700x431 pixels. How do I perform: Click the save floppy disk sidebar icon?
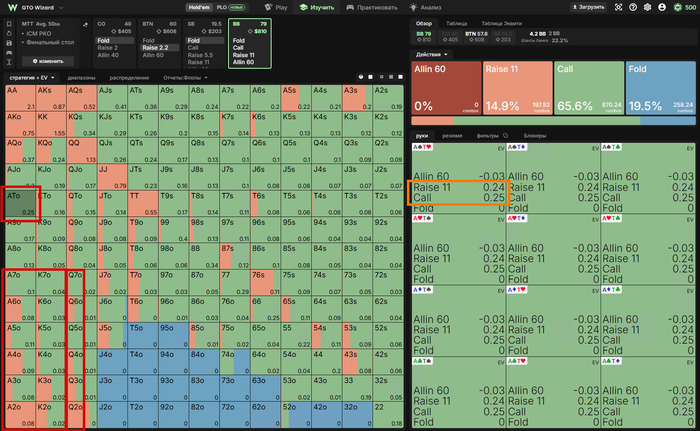[x=9, y=43]
